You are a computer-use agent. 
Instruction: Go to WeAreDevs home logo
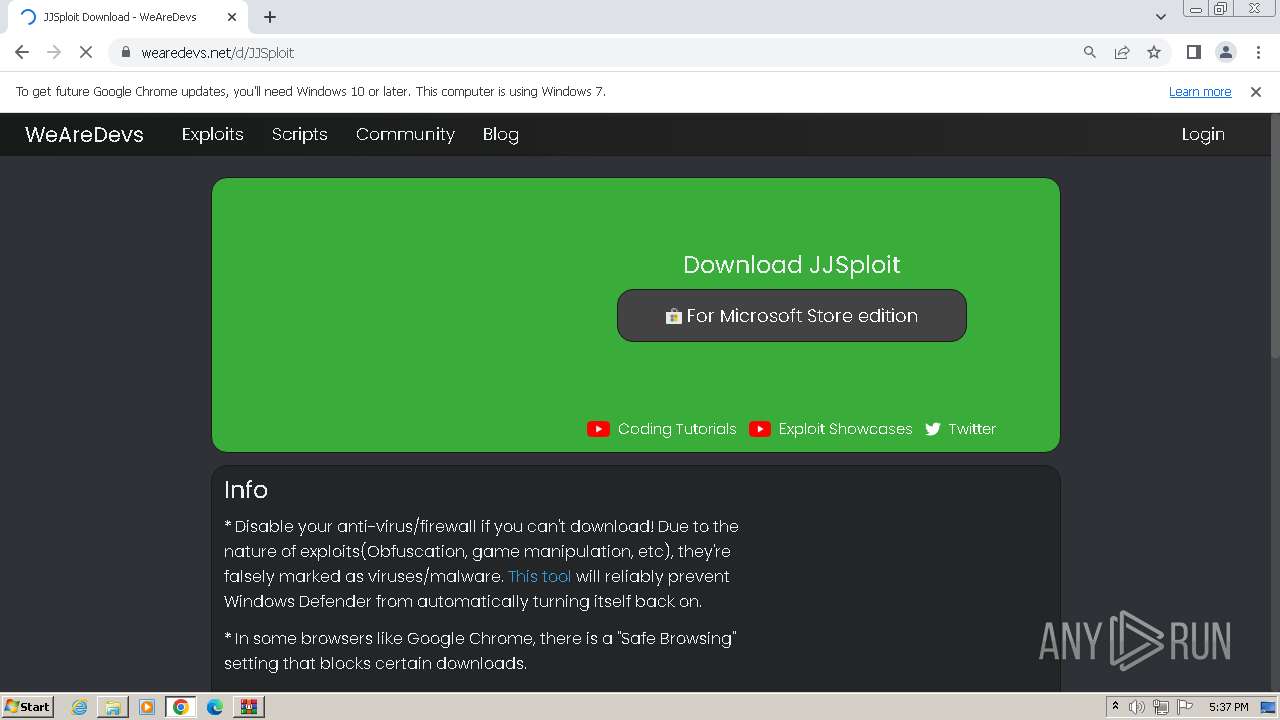pyautogui.click(x=84, y=134)
